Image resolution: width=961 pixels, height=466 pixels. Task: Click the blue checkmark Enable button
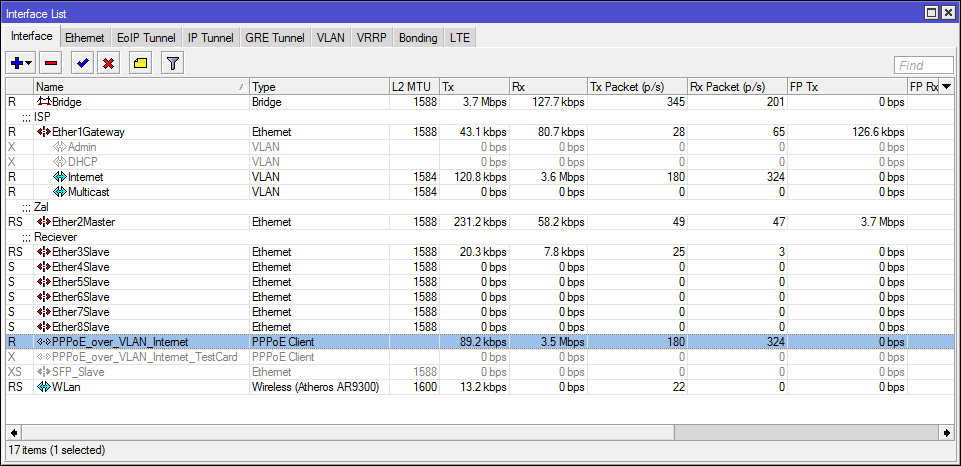83,63
